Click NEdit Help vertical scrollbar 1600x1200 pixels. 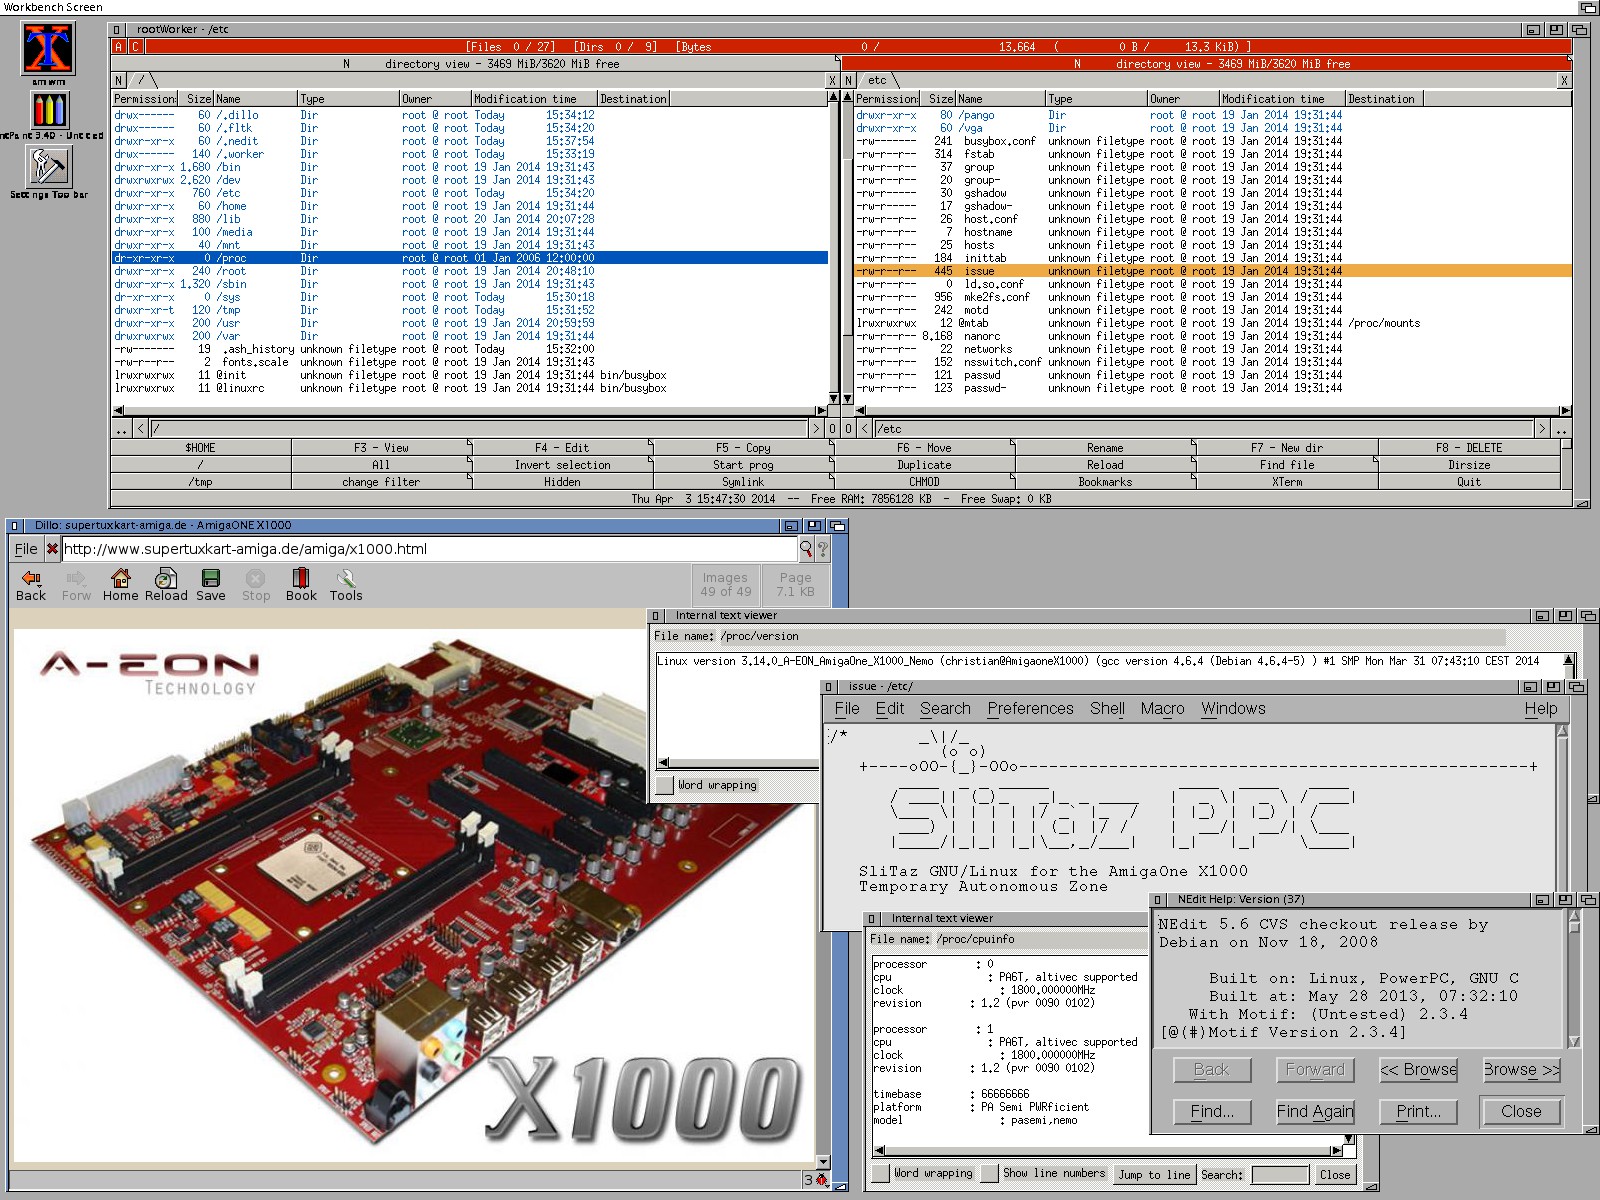click(x=1574, y=980)
